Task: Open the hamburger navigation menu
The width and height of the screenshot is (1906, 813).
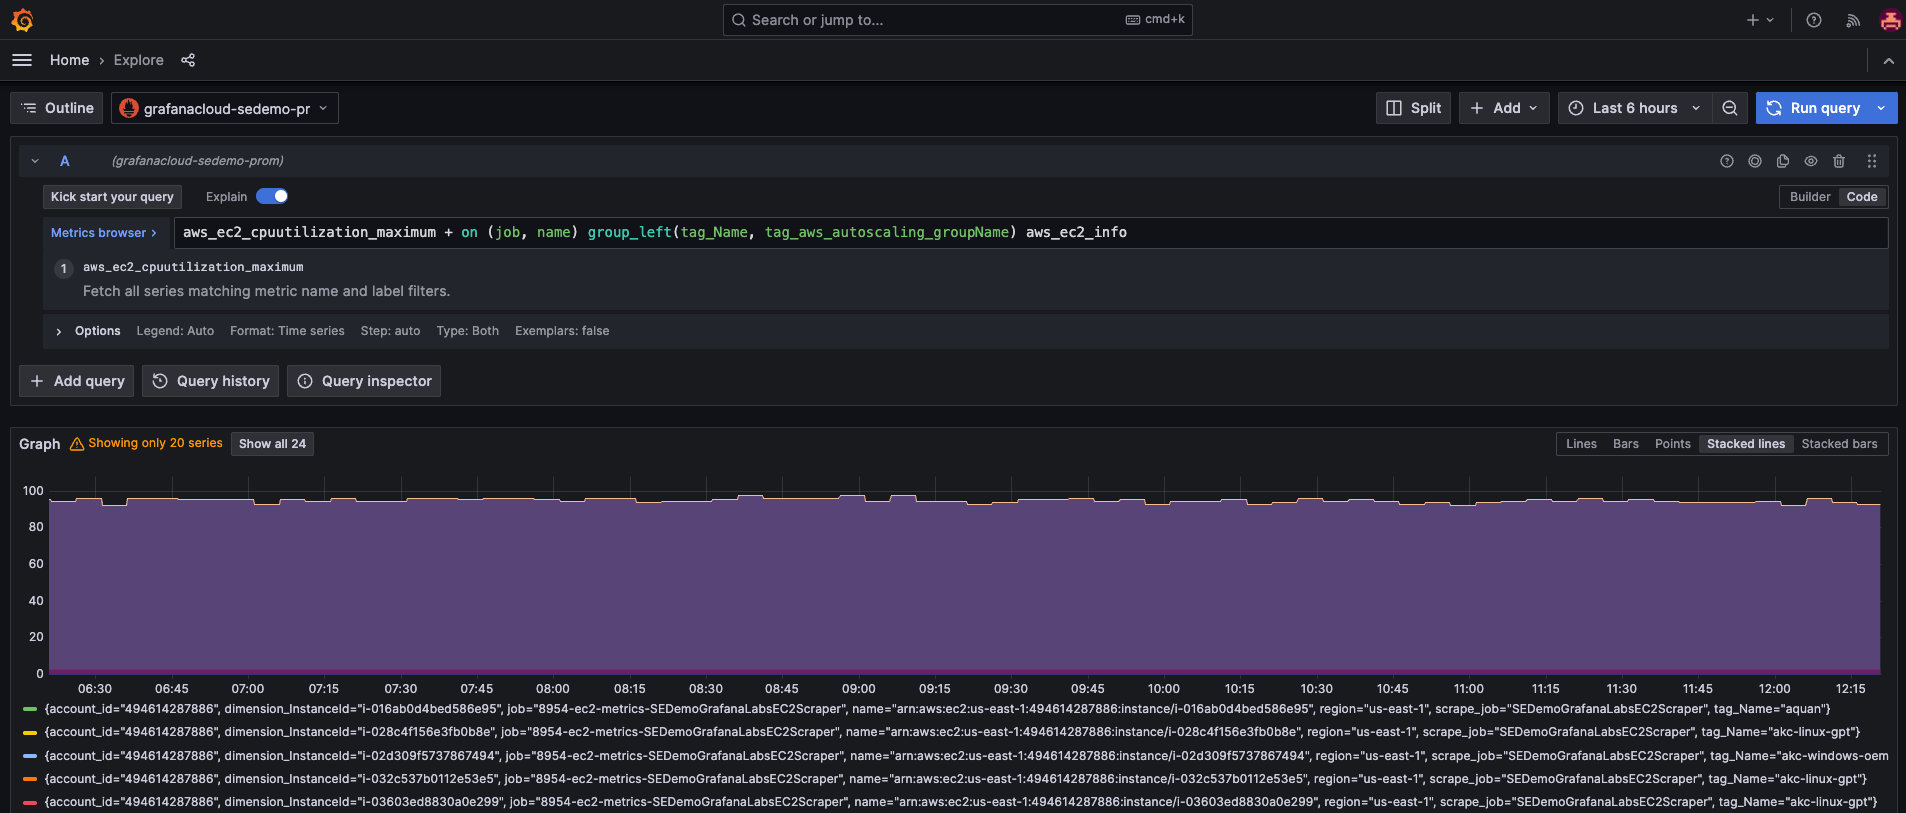Action: [22, 60]
